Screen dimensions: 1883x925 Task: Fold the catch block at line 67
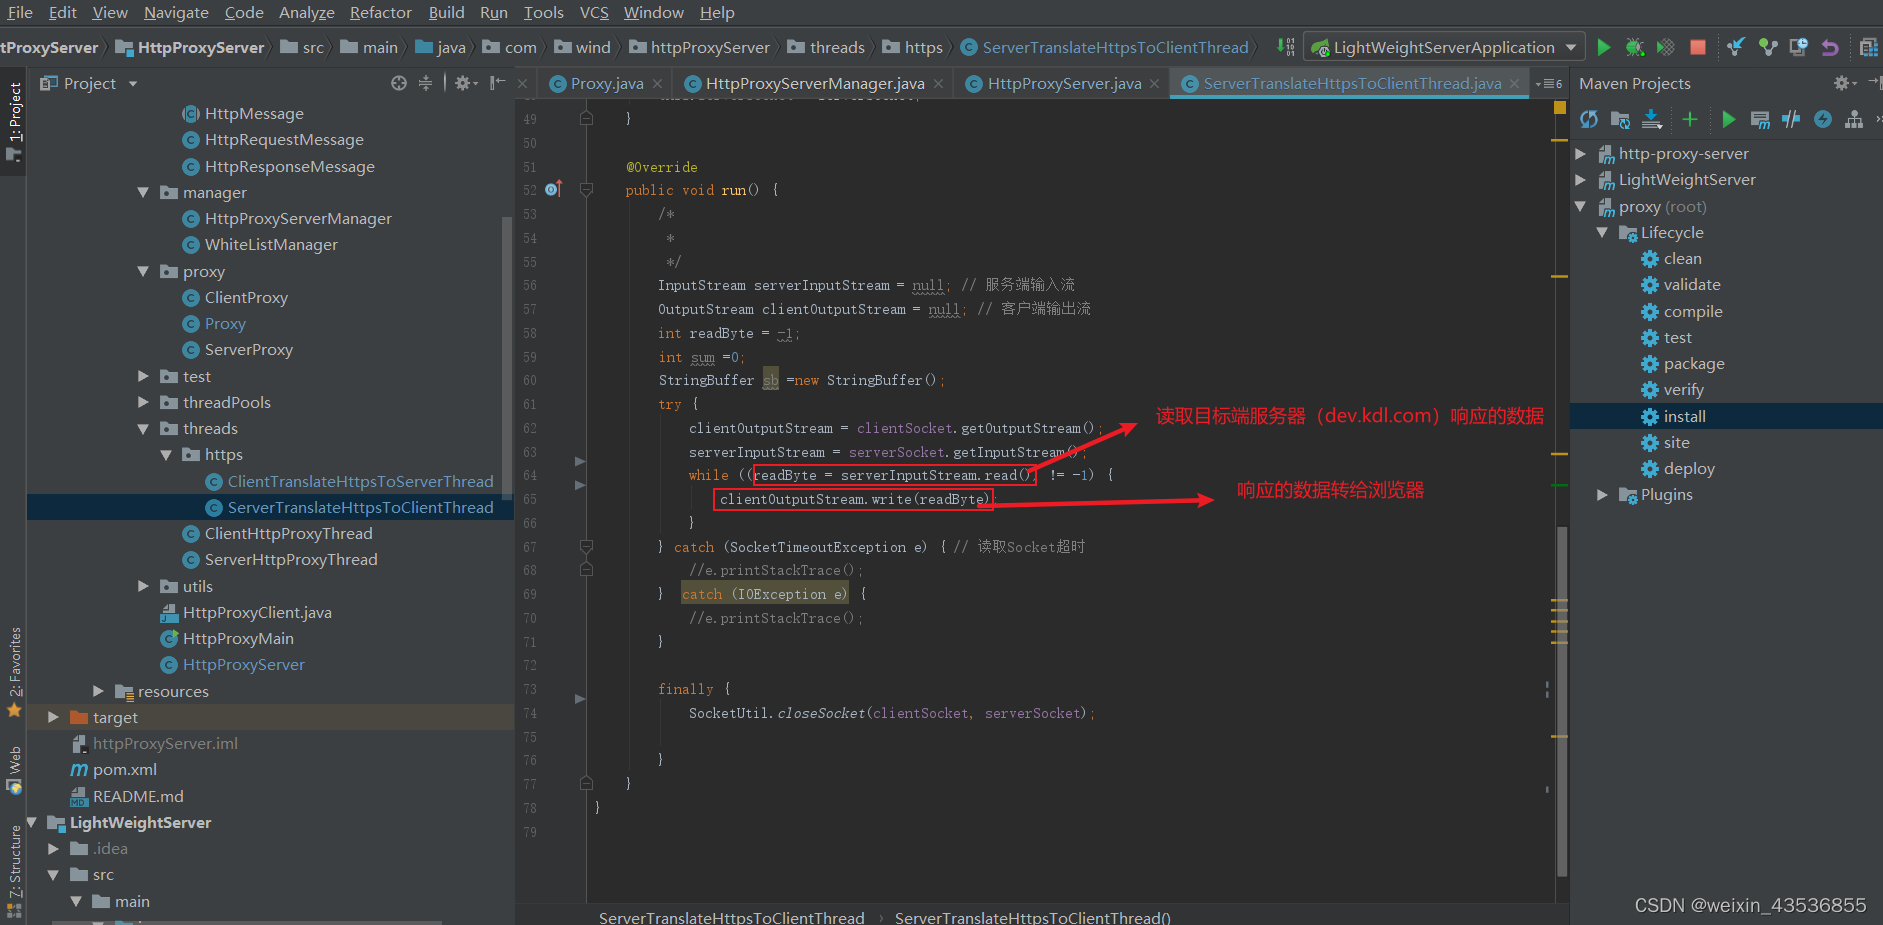[x=586, y=546]
